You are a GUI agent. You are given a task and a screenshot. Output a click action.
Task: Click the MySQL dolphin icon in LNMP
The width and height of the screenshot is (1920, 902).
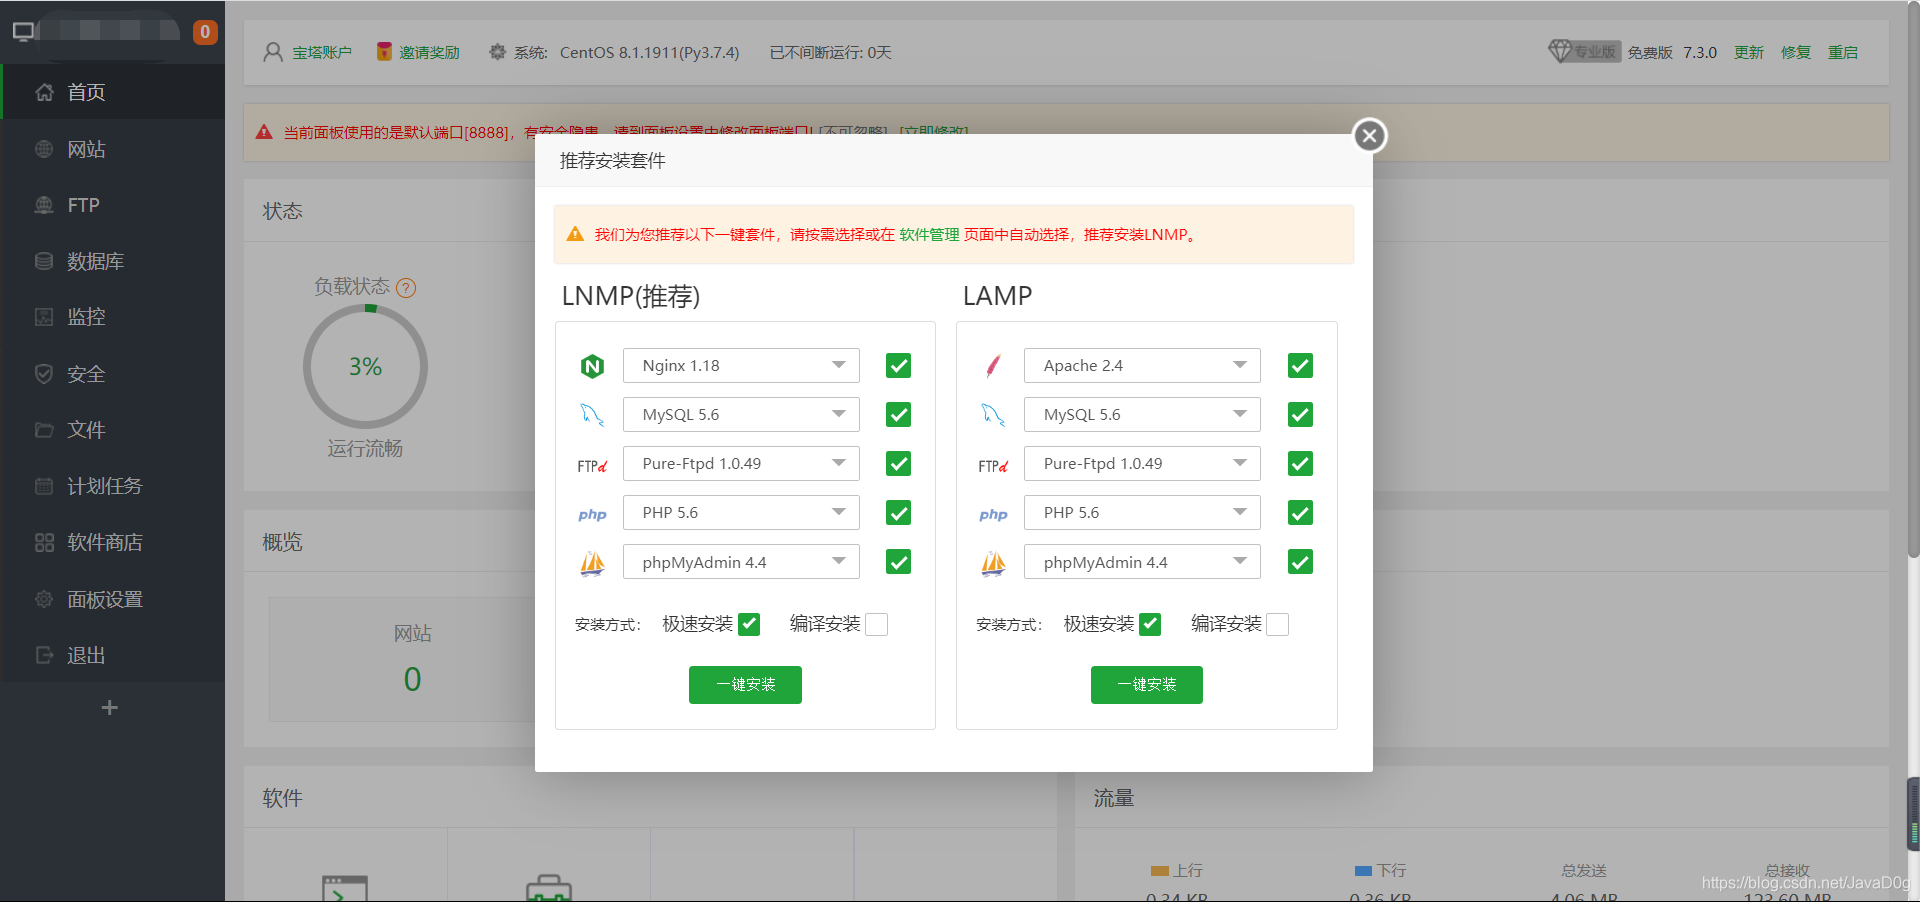coord(592,415)
